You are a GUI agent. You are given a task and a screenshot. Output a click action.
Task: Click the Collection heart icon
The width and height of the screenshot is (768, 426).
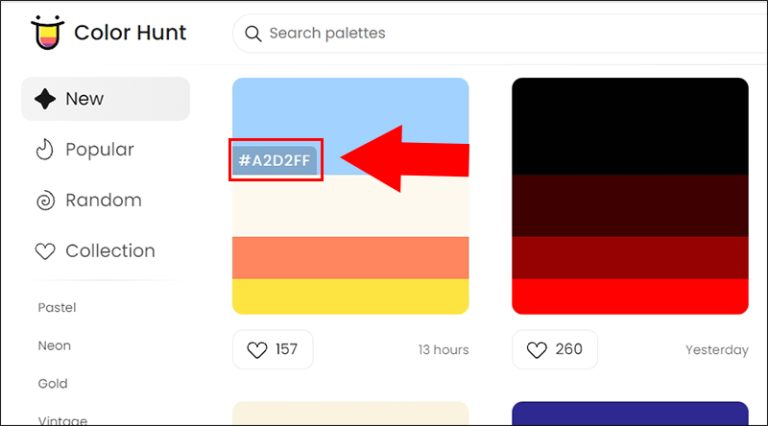45,252
